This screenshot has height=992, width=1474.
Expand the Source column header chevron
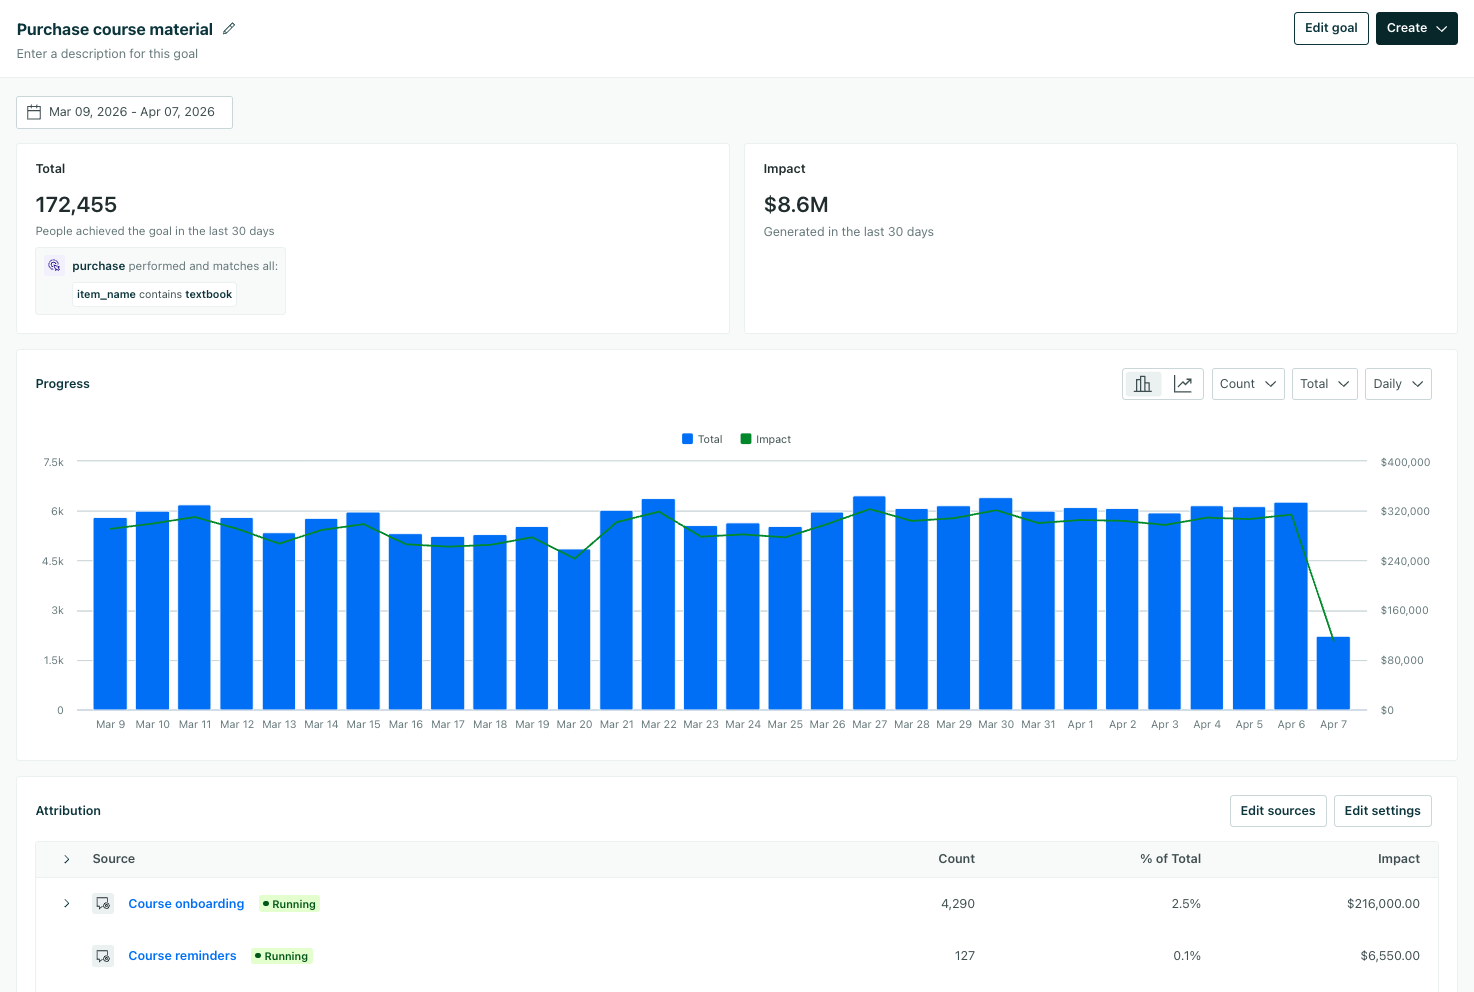coord(66,859)
